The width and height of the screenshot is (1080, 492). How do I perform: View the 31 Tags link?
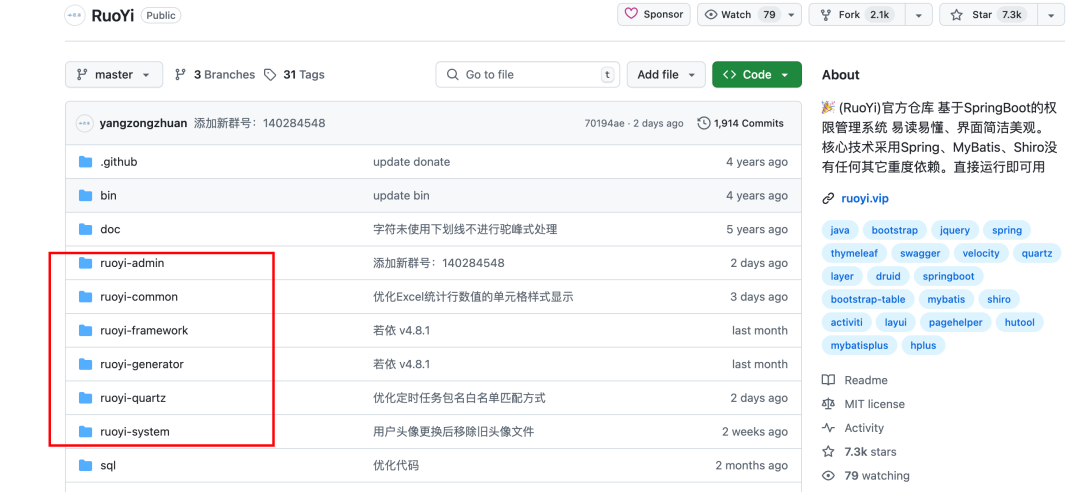[x=295, y=74]
